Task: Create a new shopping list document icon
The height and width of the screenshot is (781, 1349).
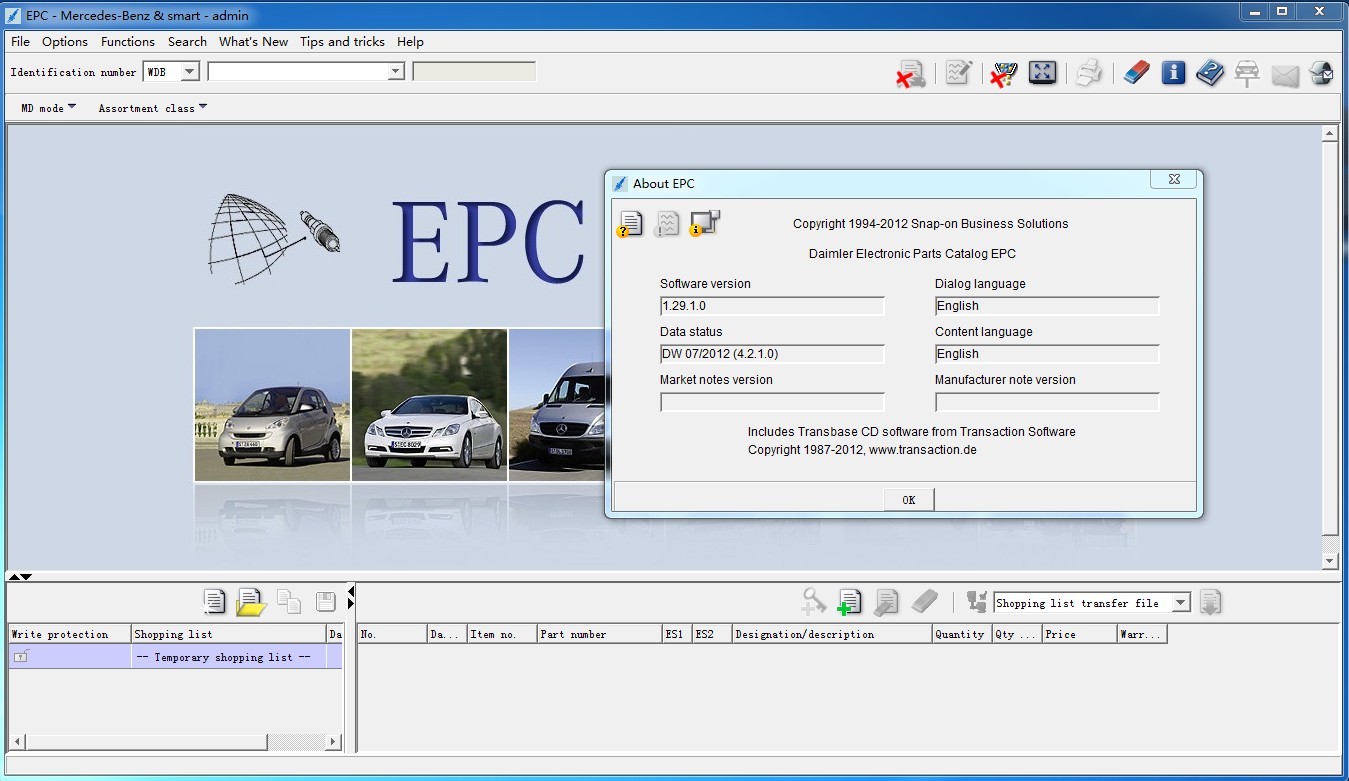Action: click(x=214, y=601)
